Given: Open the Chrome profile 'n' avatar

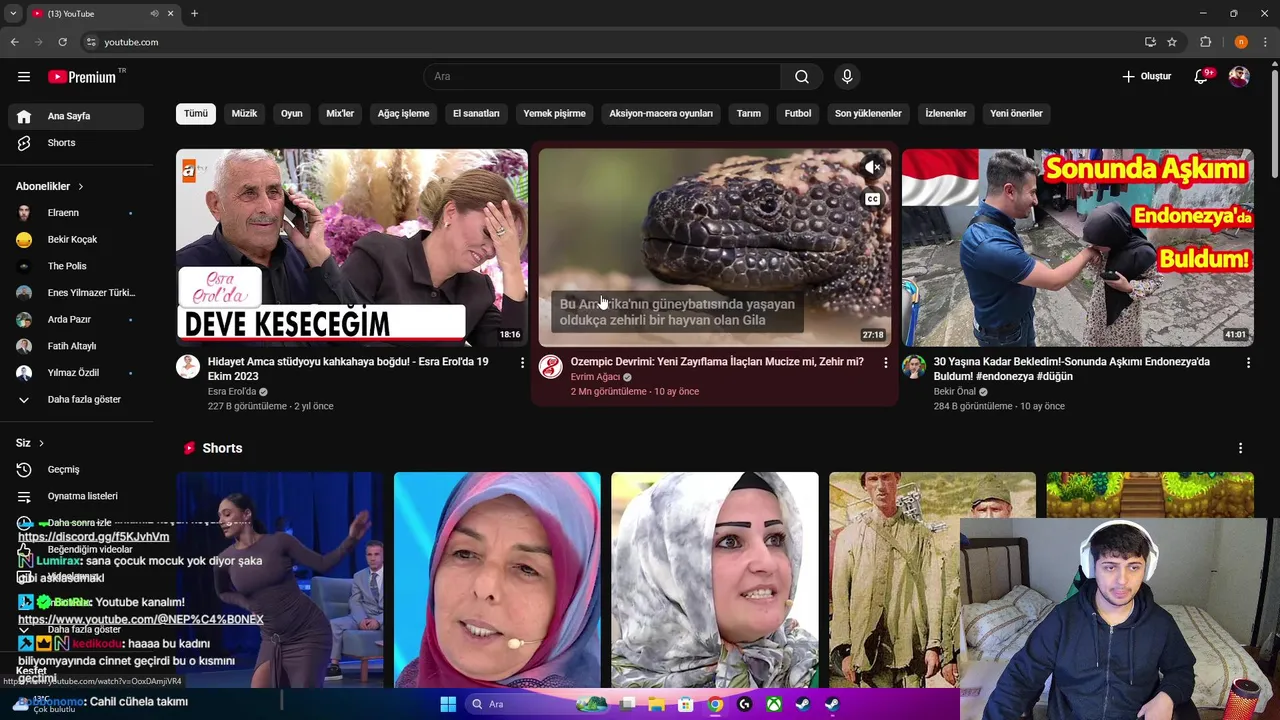Looking at the screenshot, I should point(1241,42).
